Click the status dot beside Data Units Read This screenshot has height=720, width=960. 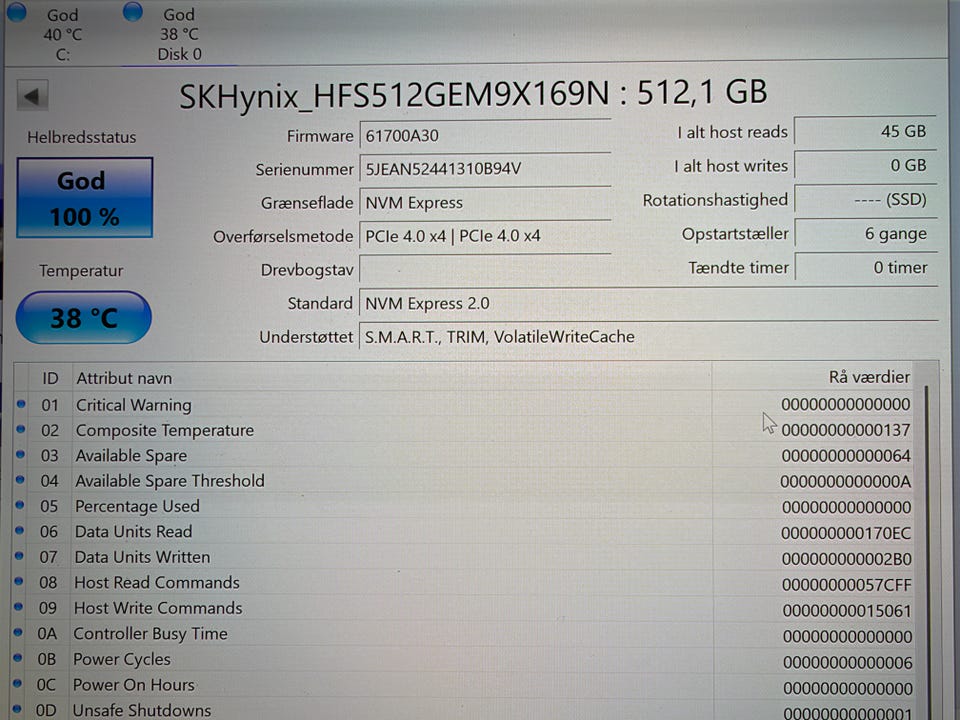(x=19, y=531)
